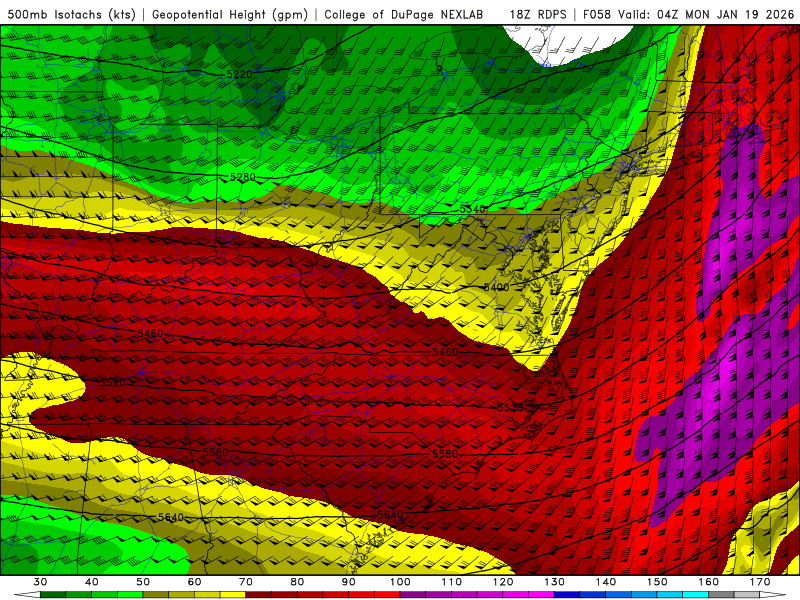Click the eastern 5460 contour label
Image resolution: width=800 pixels, height=600 pixels.
click(x=445, y=352)
